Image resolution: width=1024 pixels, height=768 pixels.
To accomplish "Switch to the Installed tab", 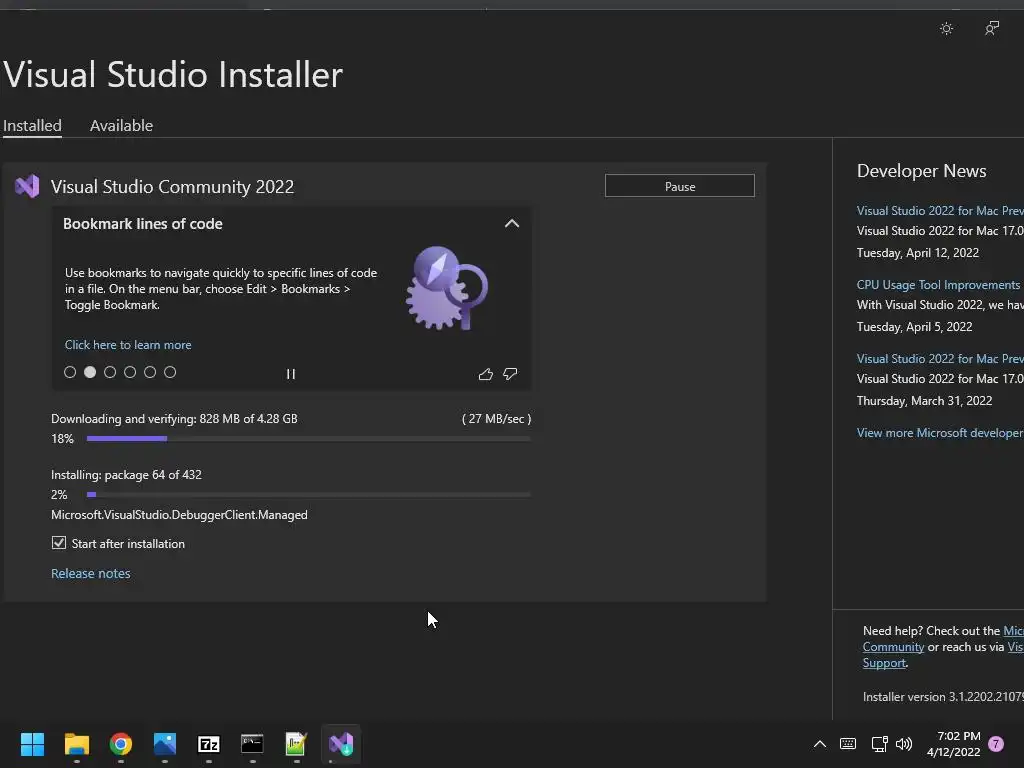I will click(32, 125).
